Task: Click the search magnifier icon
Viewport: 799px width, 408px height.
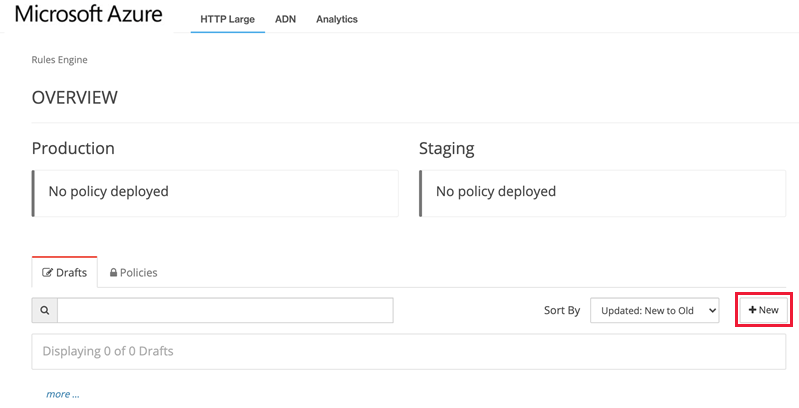Action: pos(45,310)
